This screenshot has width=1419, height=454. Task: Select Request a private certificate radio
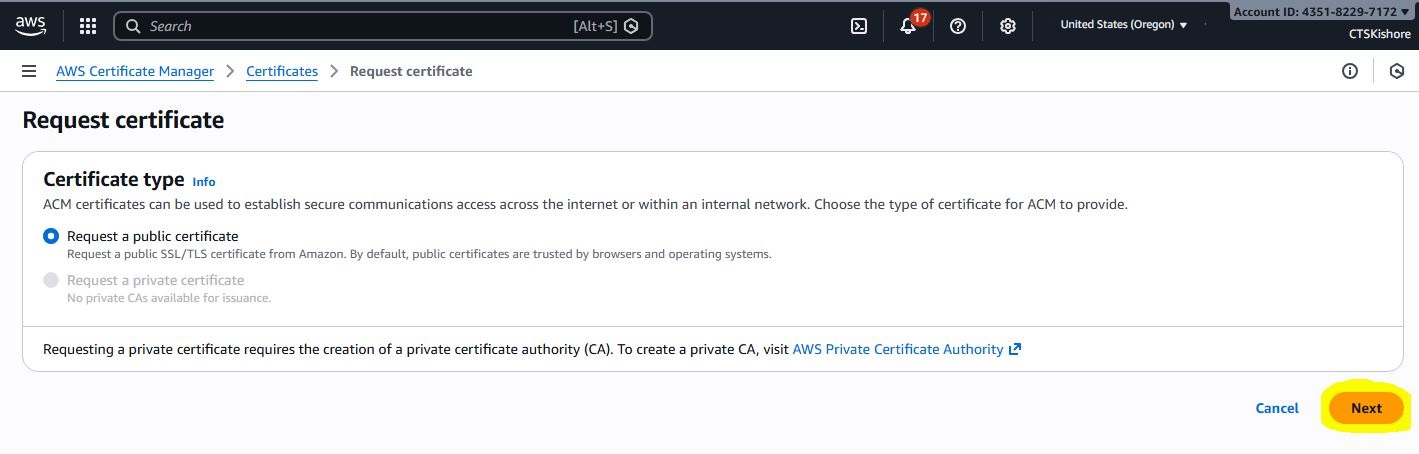[51, 280]
